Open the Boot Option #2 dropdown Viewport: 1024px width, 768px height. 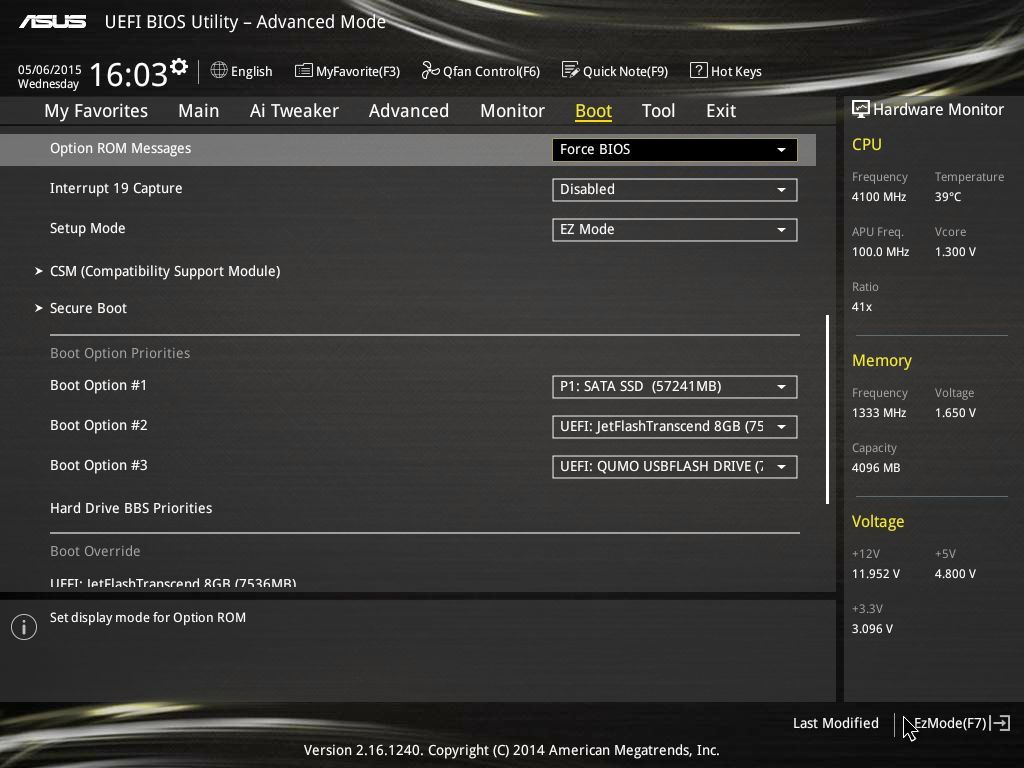[x=674, y=427]
